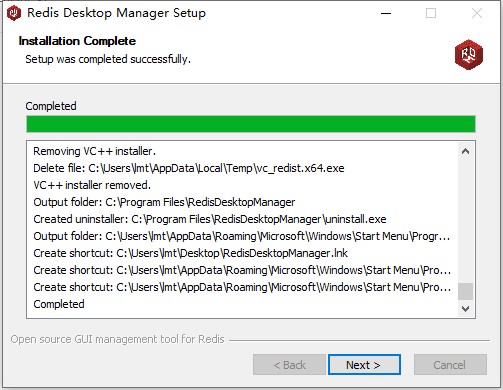Close the setup window with X
The image size is (503, 390).
pyautogui.click(x=477, y=13)
